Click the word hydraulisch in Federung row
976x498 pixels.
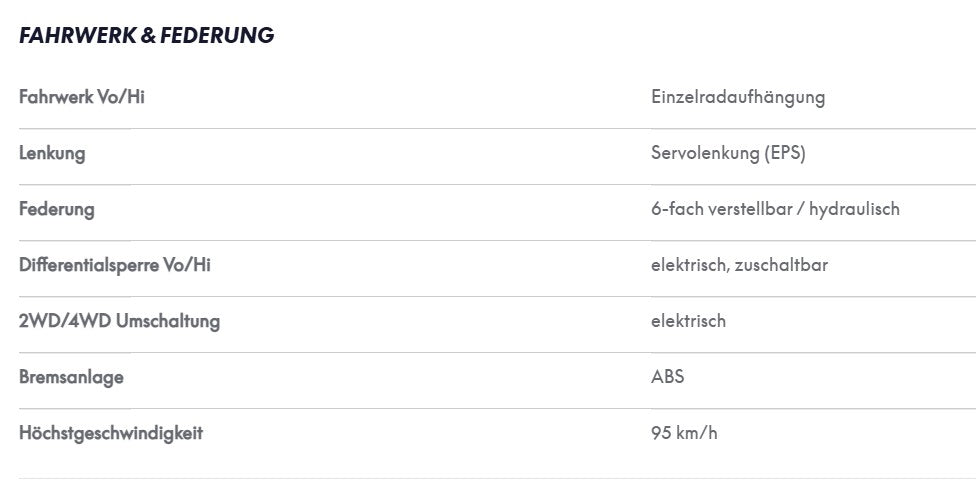[x=854, y=210]
